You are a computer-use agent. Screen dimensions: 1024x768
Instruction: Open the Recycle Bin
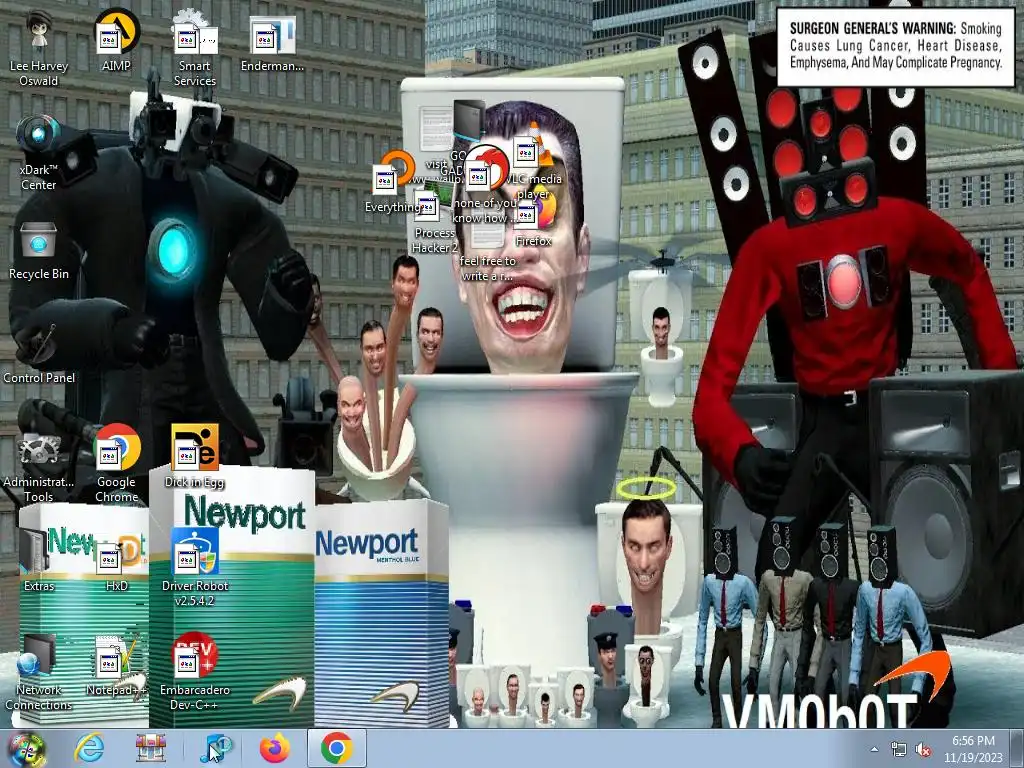tap(39, 250)
